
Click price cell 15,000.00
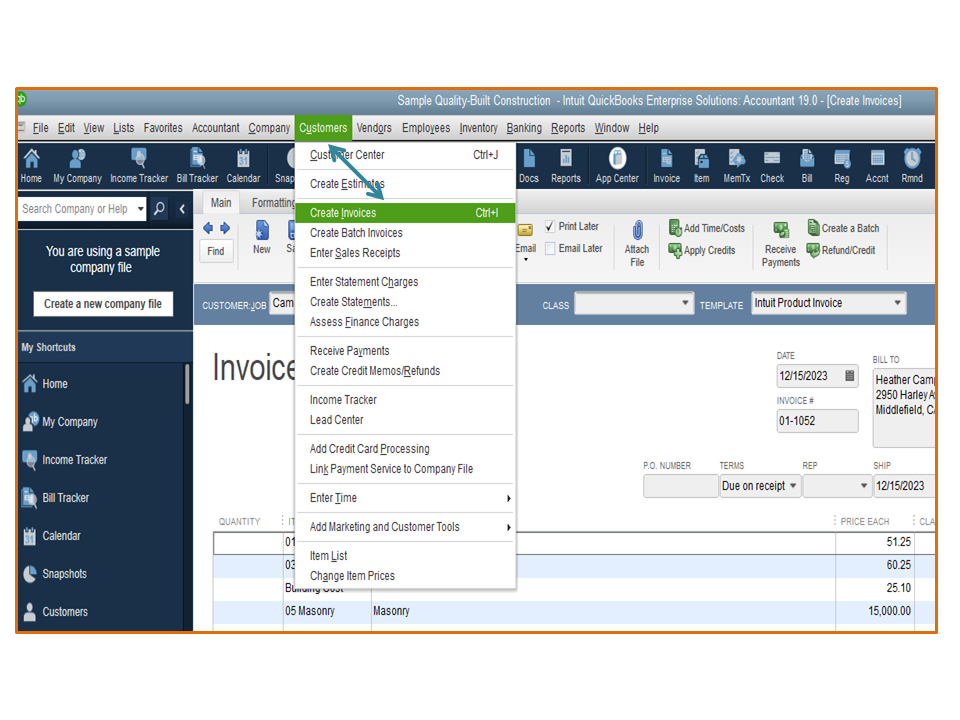click(x=874, y=611)
